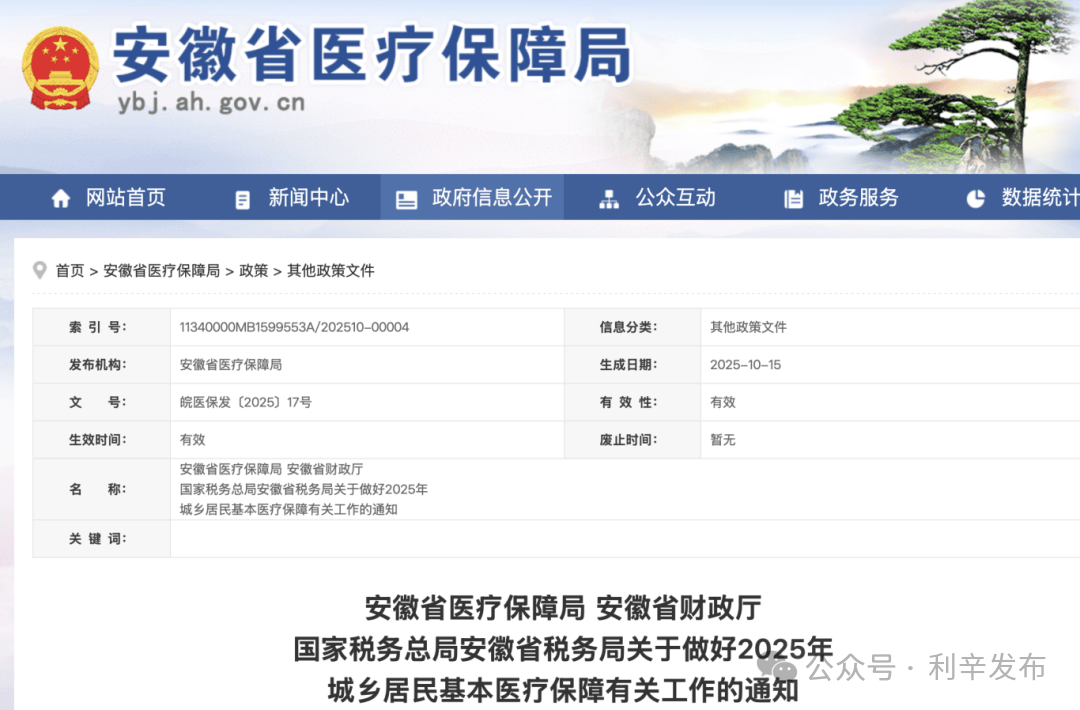Click the news document icon beside 新闻中心
Screen dimensions: 1080x710
[241, 196]
